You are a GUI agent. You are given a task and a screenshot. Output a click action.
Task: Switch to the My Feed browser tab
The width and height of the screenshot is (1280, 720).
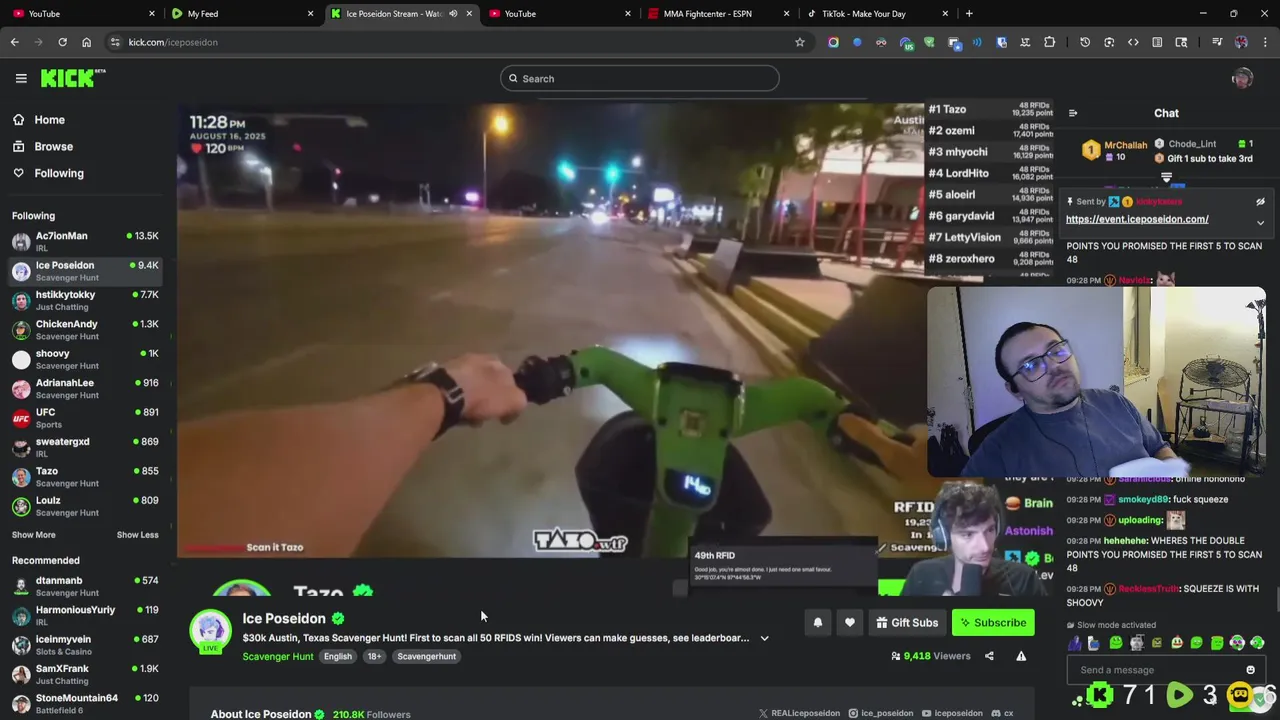(240, 14)
